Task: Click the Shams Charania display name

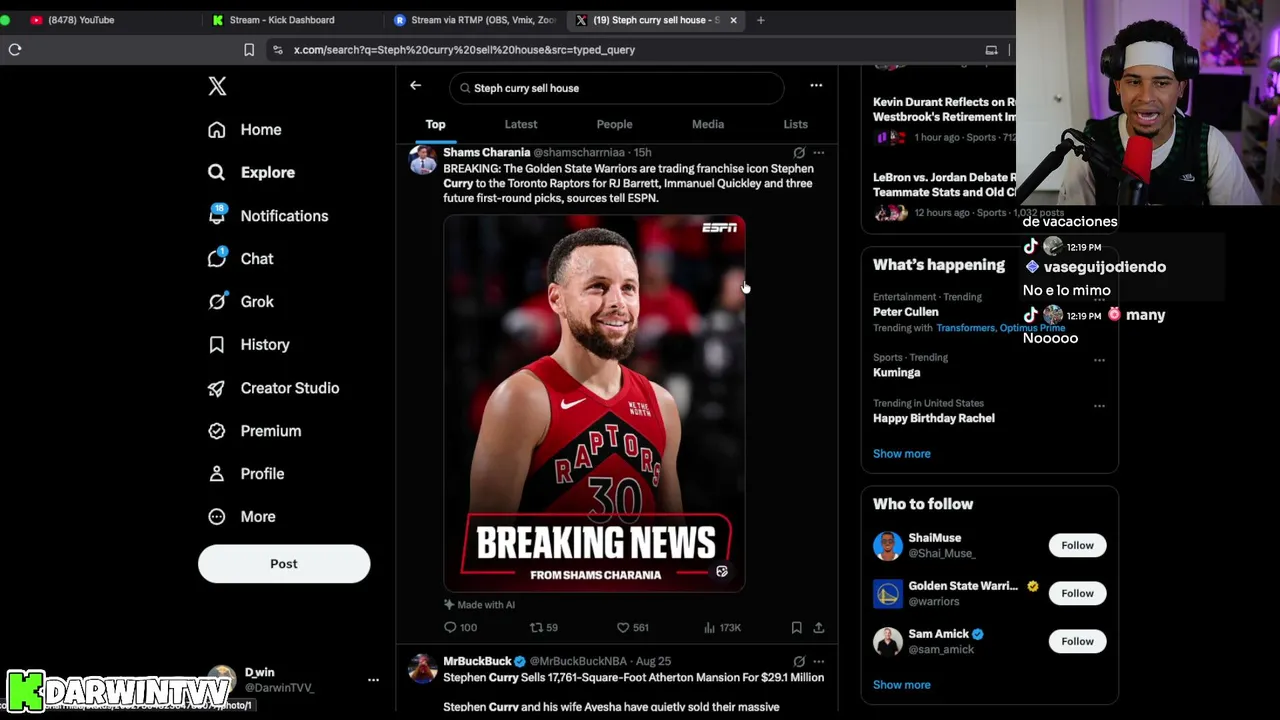Action: pos(486,153)
